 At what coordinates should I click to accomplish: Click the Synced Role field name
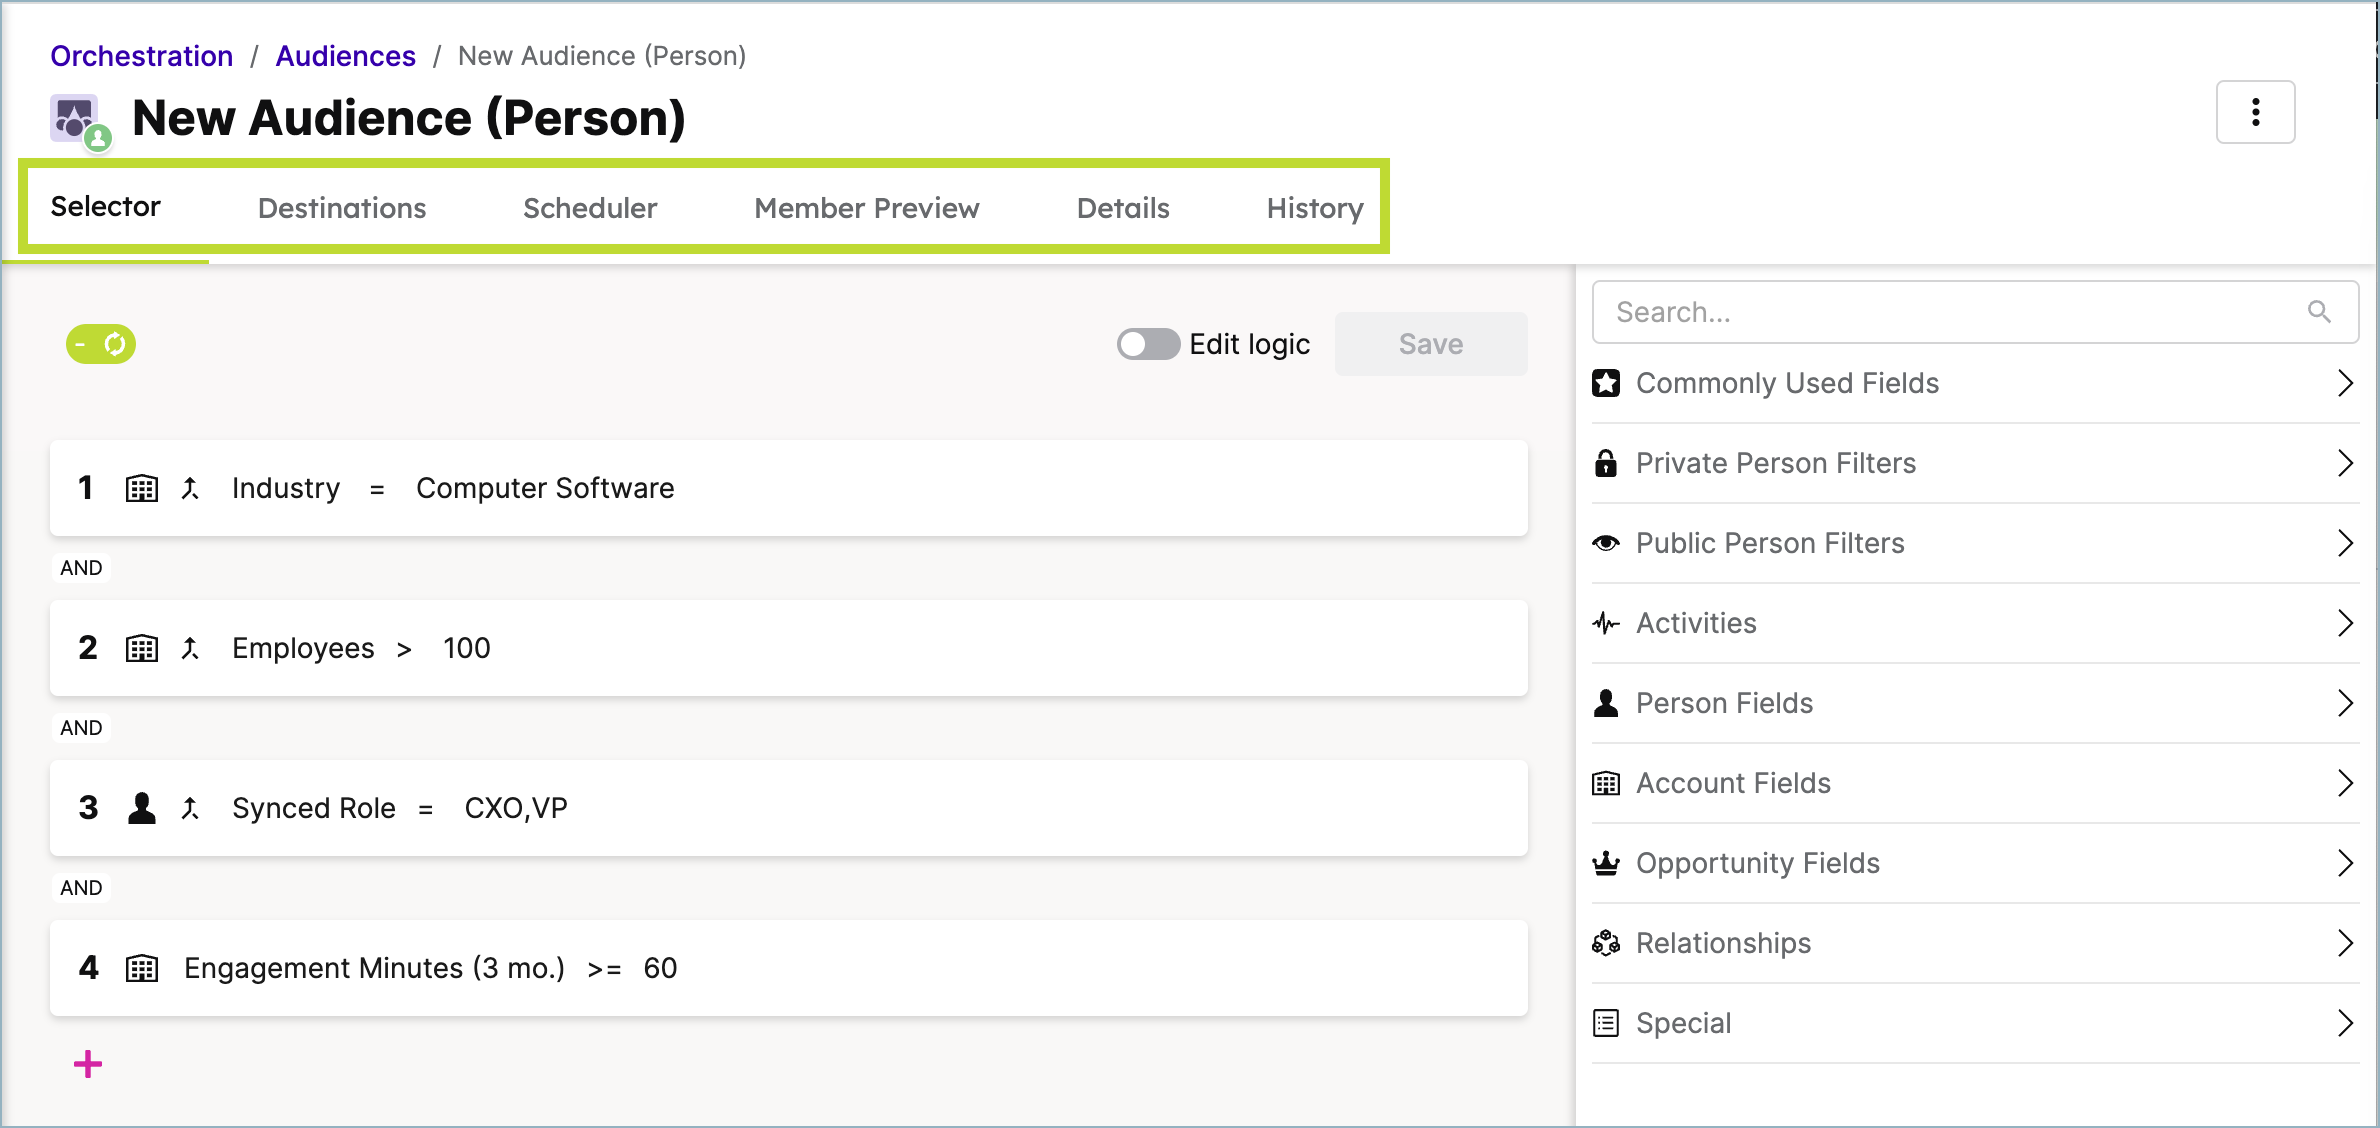314,808
